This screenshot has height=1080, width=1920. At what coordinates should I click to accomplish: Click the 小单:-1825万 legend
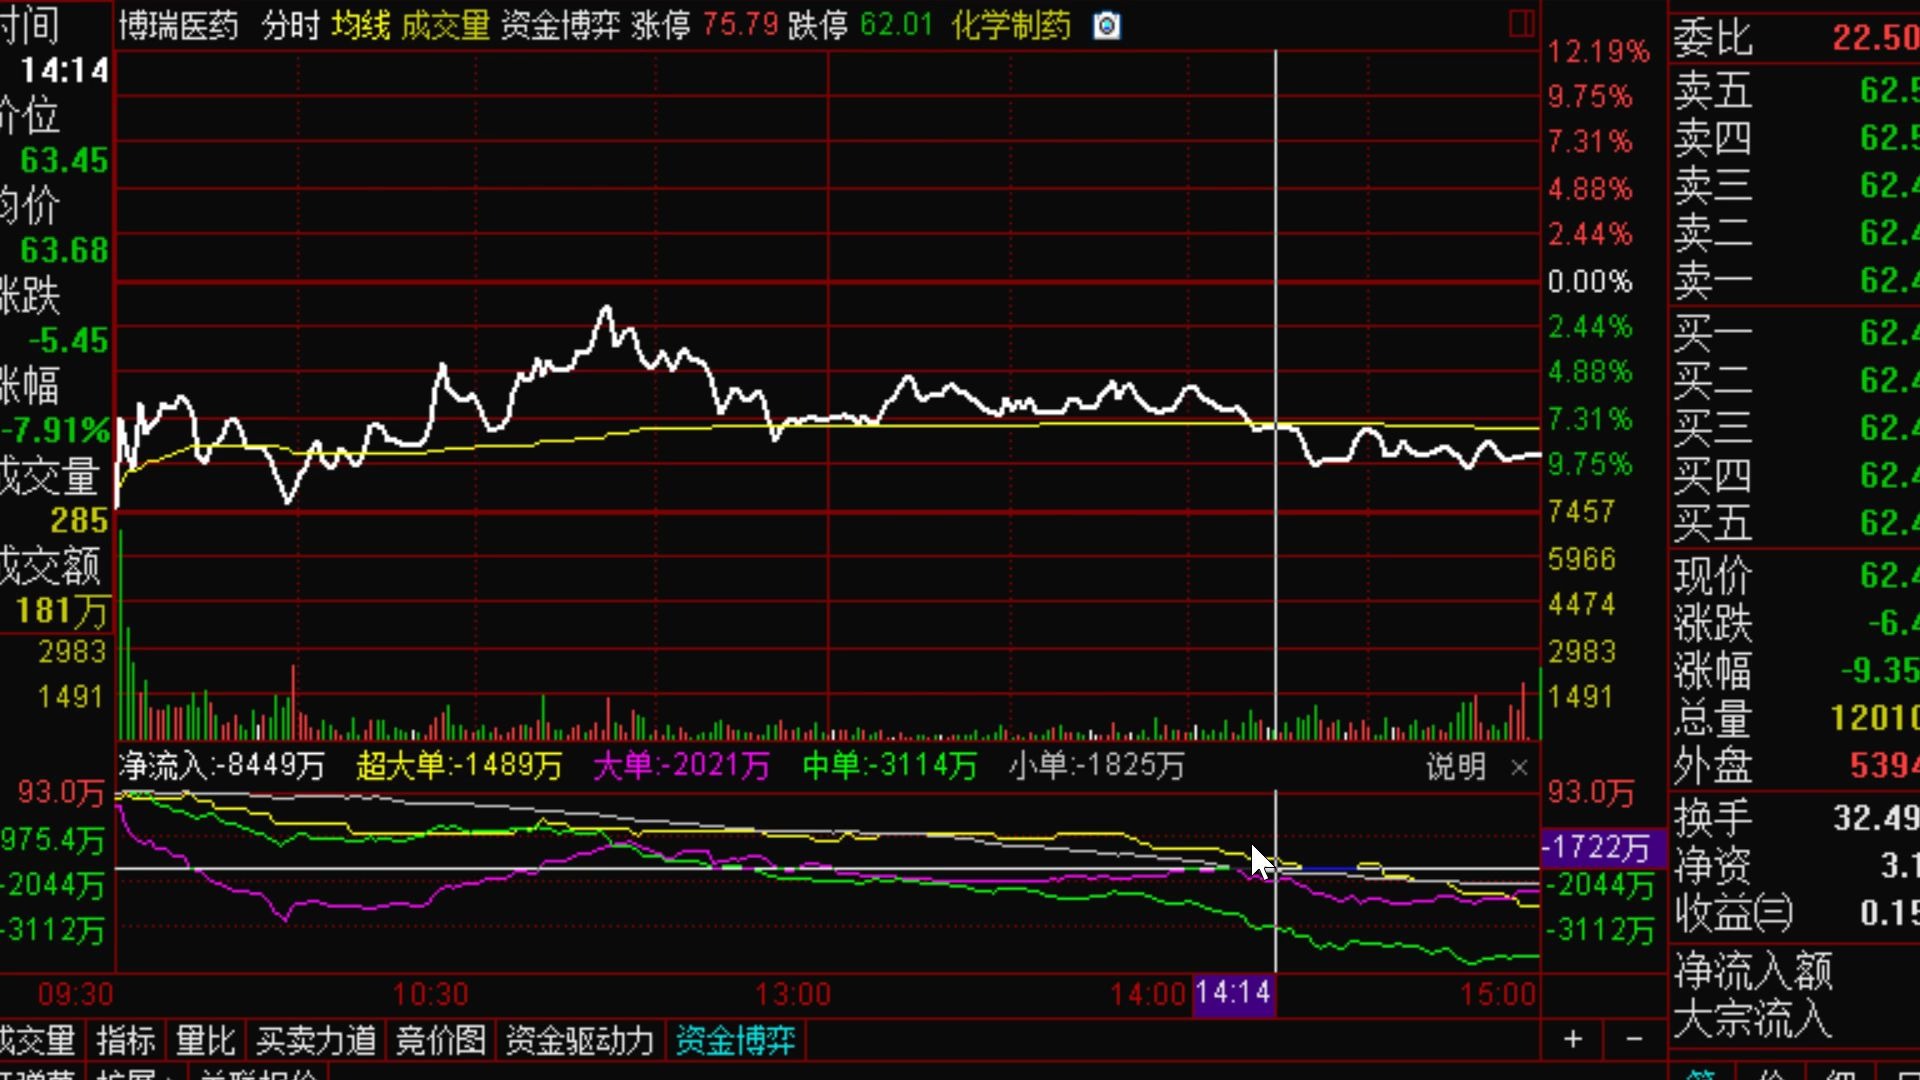1096,766
